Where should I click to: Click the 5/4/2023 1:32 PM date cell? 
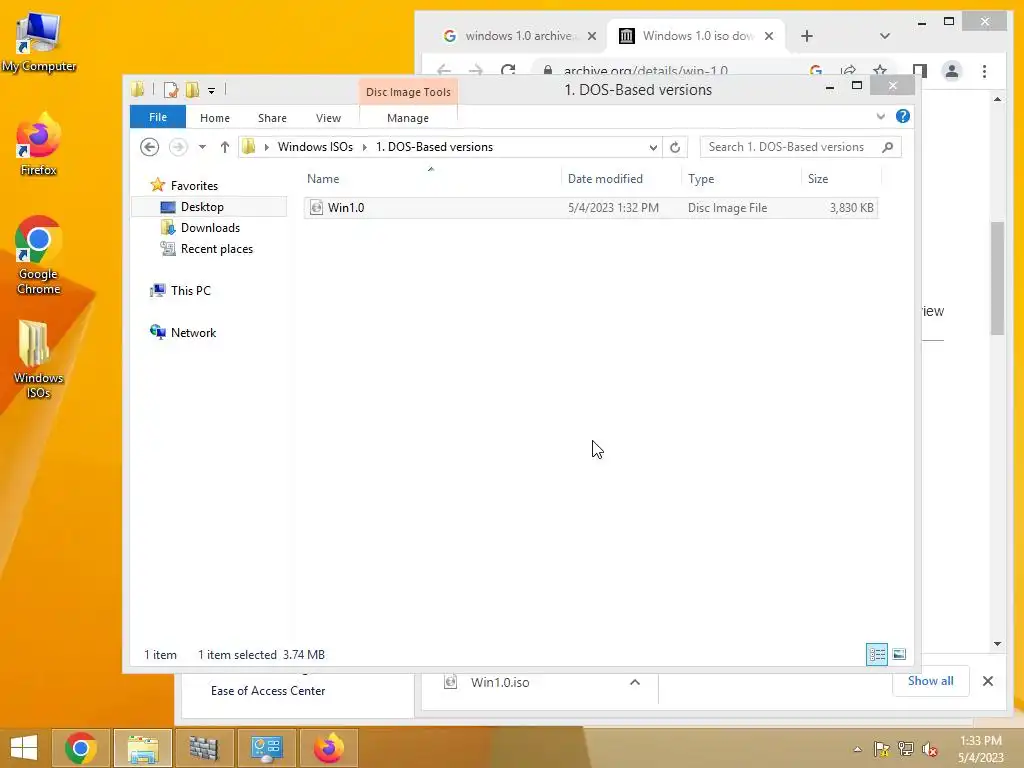pyautogui.click(x=613, y=208)
